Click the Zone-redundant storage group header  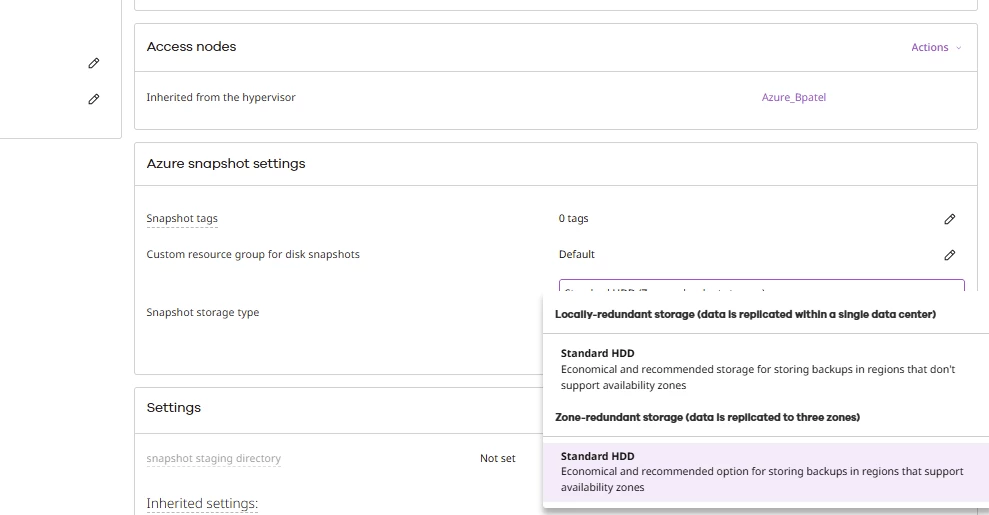(707, 417)
